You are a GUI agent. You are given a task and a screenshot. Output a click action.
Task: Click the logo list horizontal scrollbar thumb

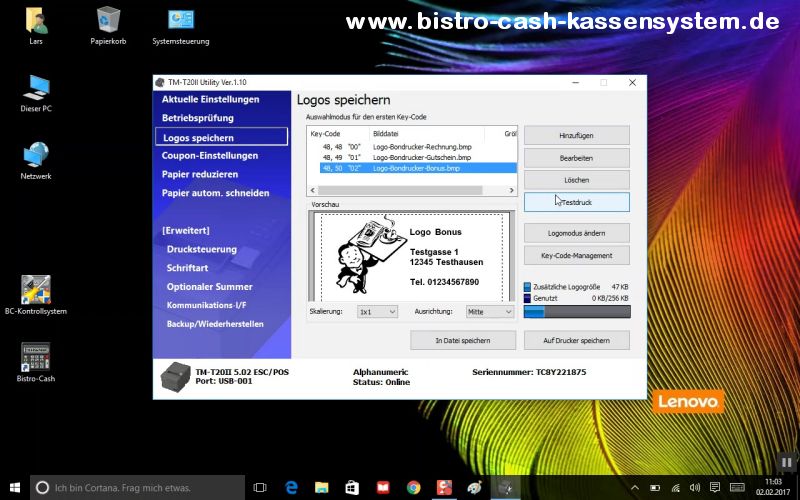pos(400,190)
